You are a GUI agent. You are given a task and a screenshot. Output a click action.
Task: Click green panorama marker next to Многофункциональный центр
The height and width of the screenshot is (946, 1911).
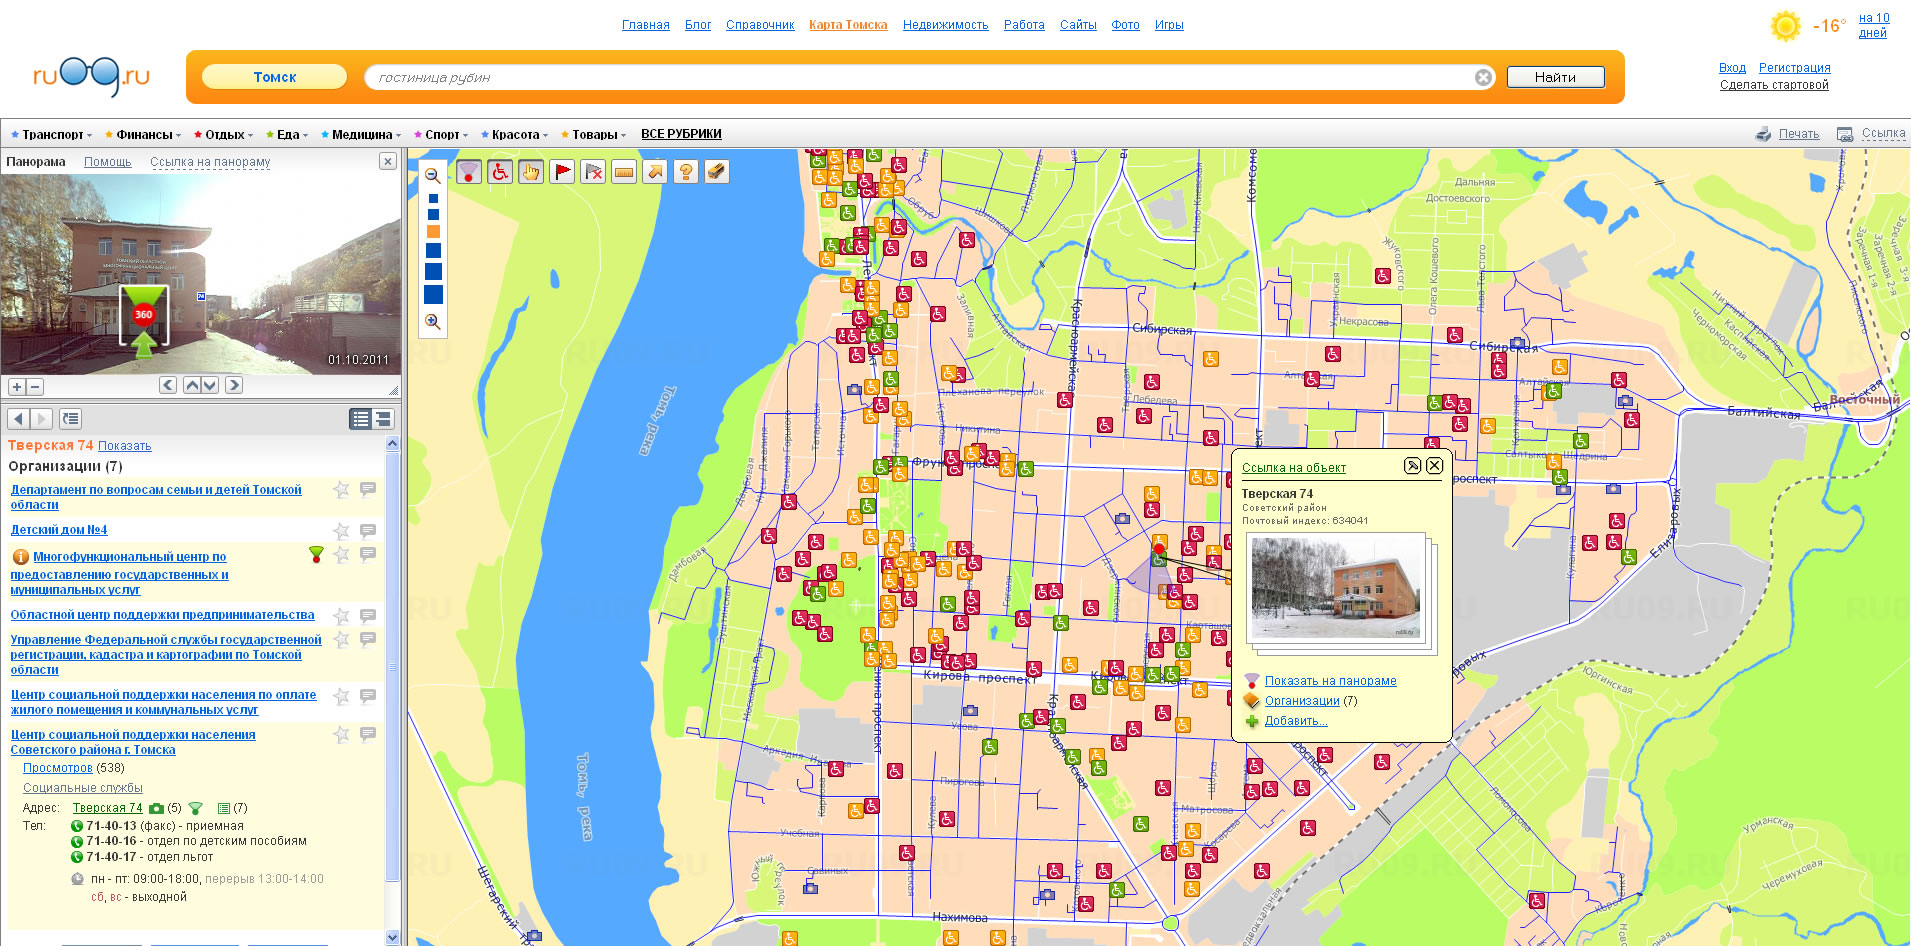tap(316, 554)
